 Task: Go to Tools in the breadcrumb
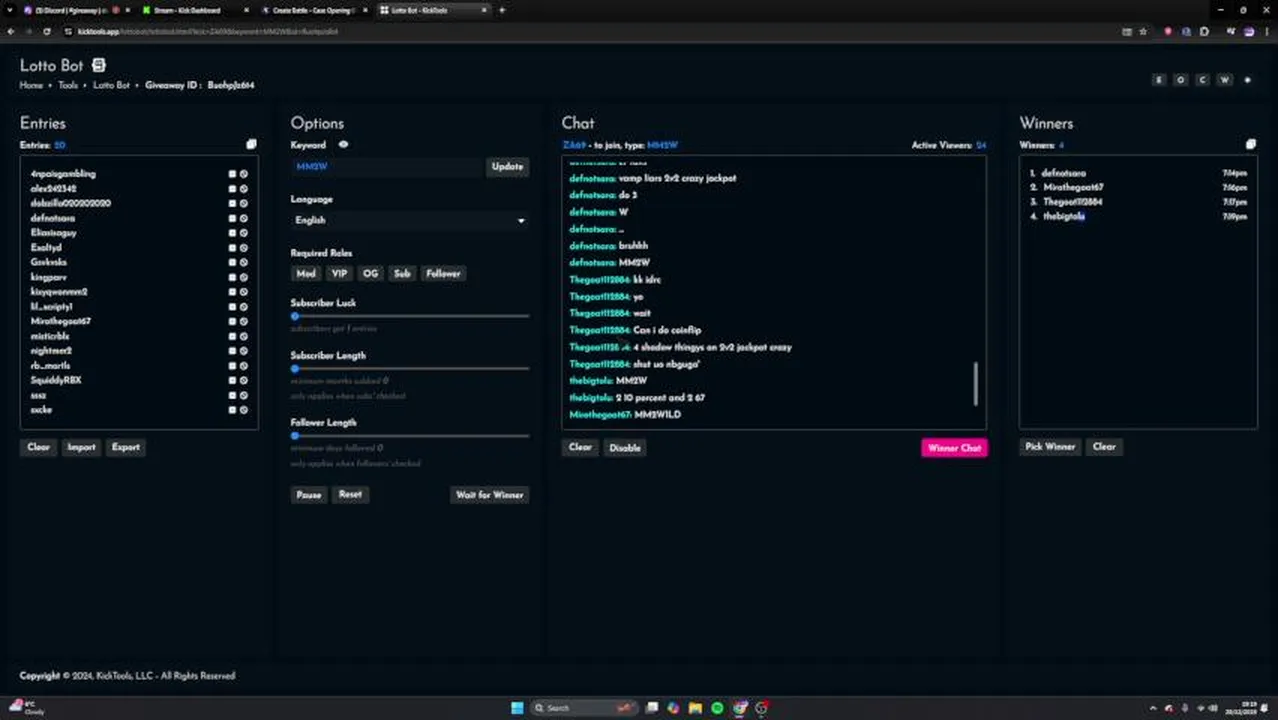click(67, 86)
